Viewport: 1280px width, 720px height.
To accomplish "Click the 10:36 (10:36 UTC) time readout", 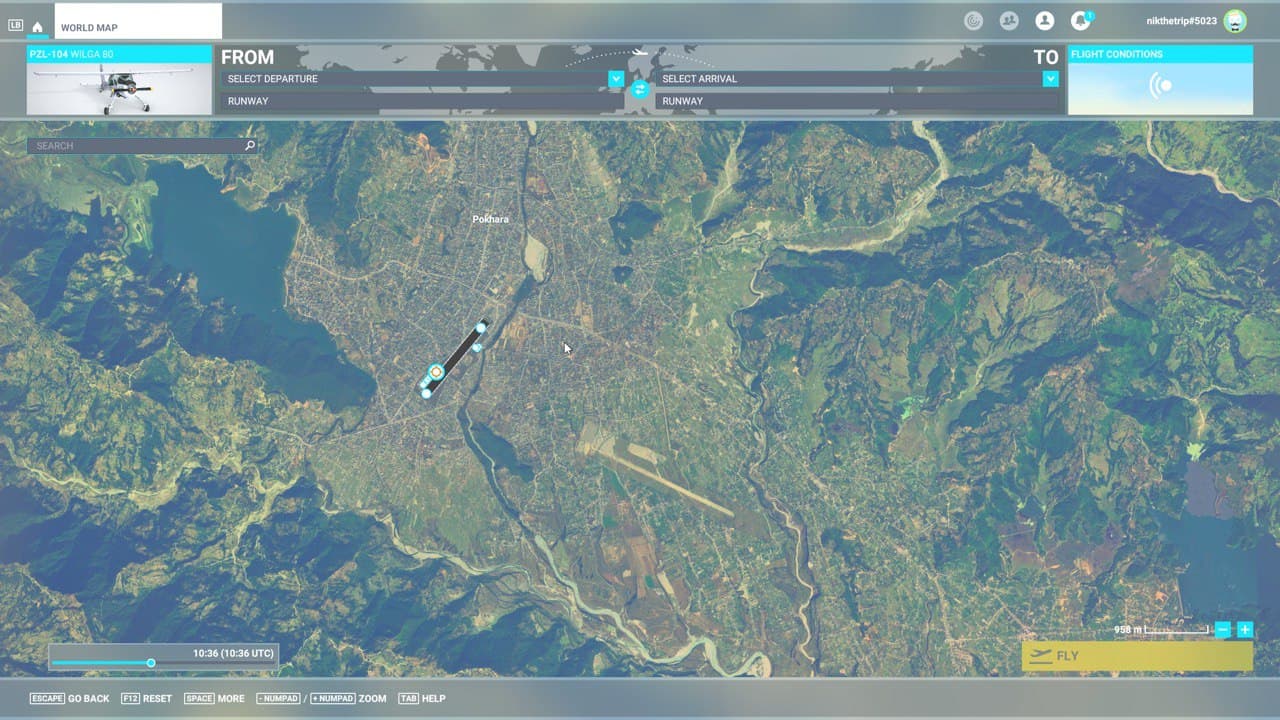I will (x=233, y=653).
